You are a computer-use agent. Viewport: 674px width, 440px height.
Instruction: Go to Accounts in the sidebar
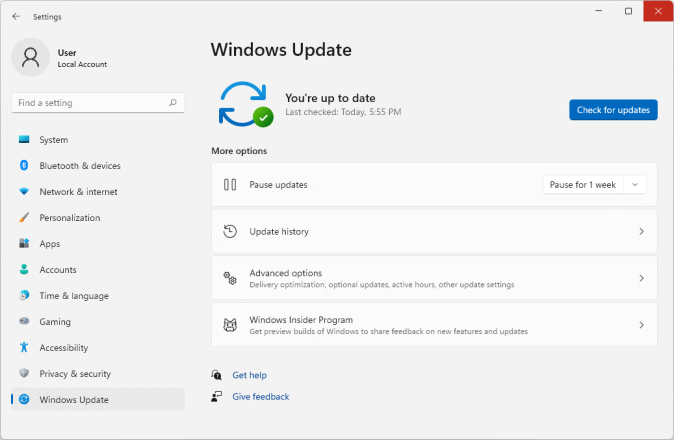(x=58, y=270)
